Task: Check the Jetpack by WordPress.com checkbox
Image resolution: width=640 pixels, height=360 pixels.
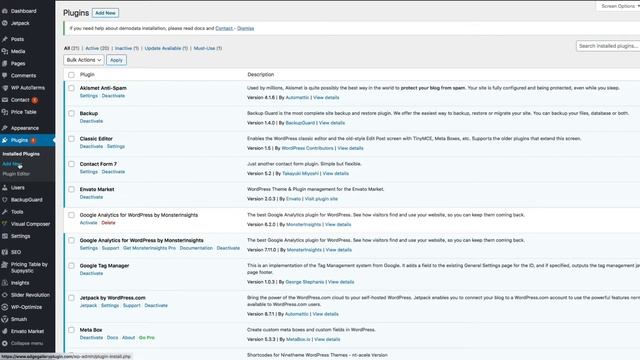Action: point(71,298)
